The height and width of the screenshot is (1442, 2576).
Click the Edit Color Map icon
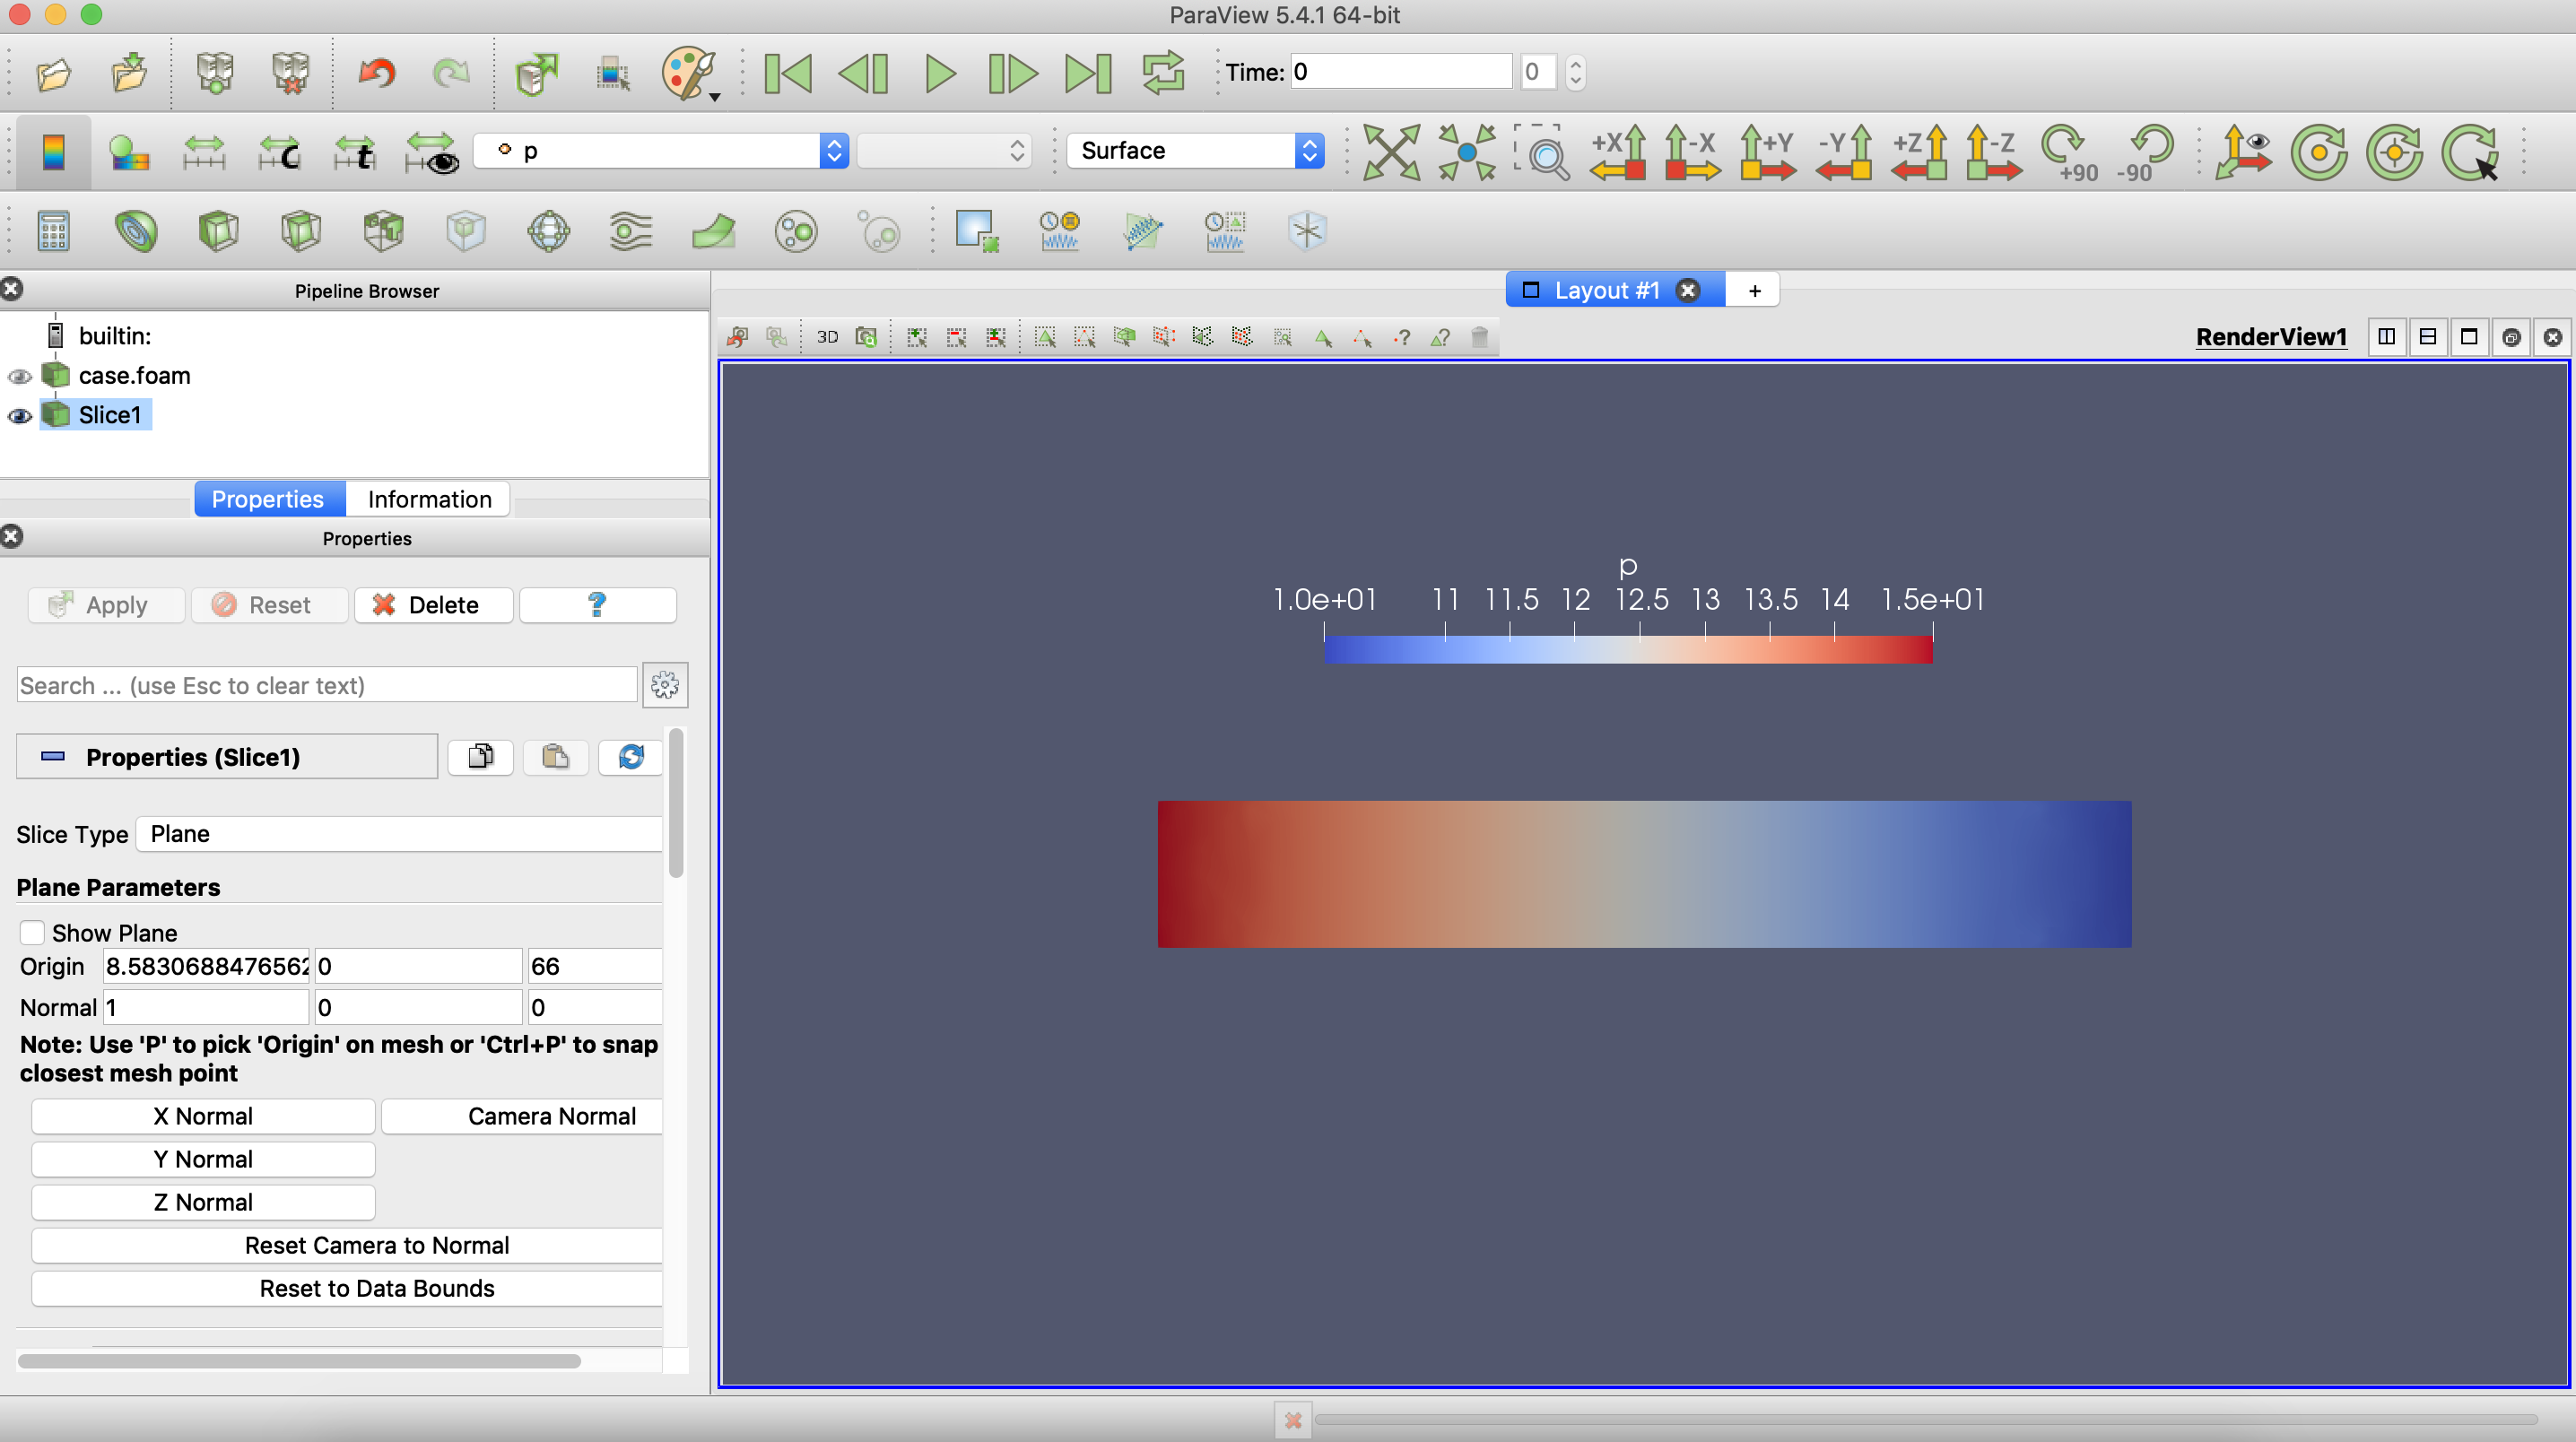pos(129,152)
